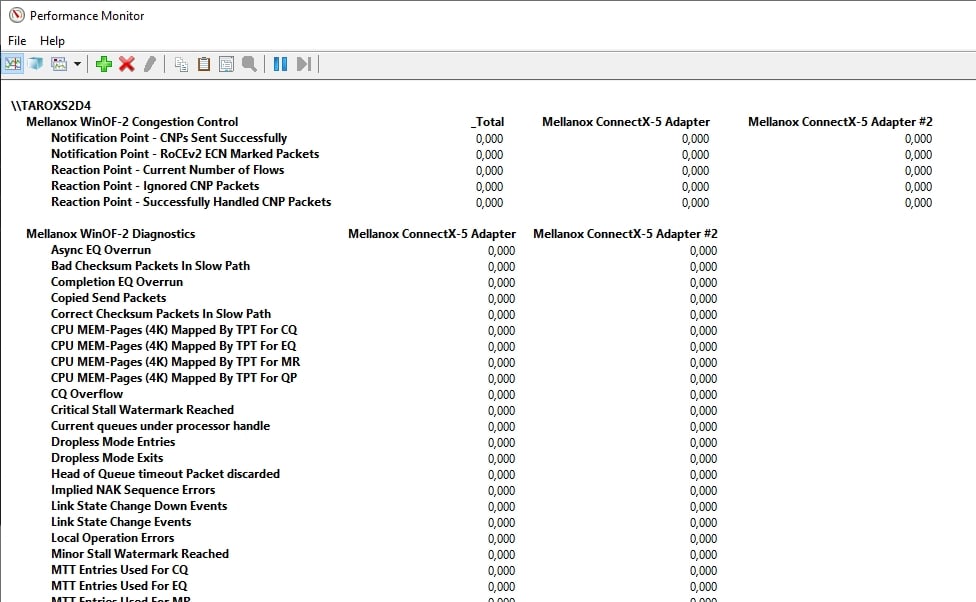The image size is (976, 602).
Task: Add a counter with the green plus
Action: tap(104, 64)
